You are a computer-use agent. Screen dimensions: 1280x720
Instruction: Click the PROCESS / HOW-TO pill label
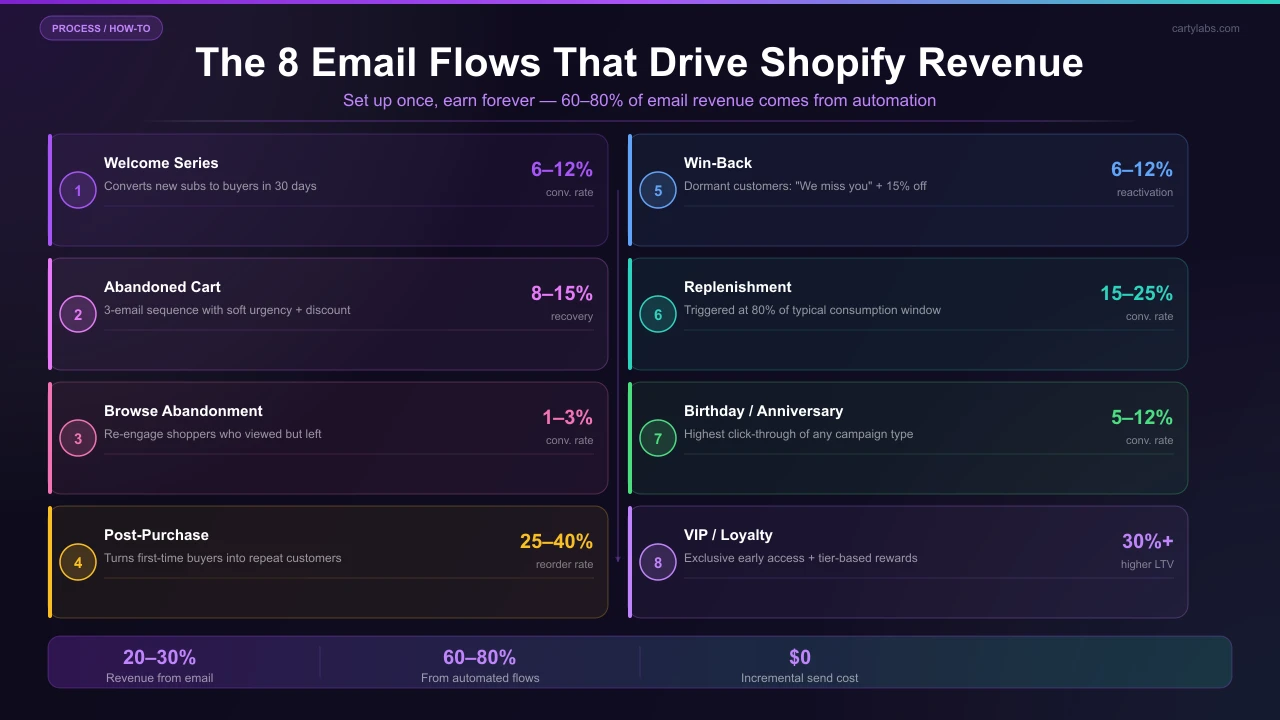[x=101, y=28]
